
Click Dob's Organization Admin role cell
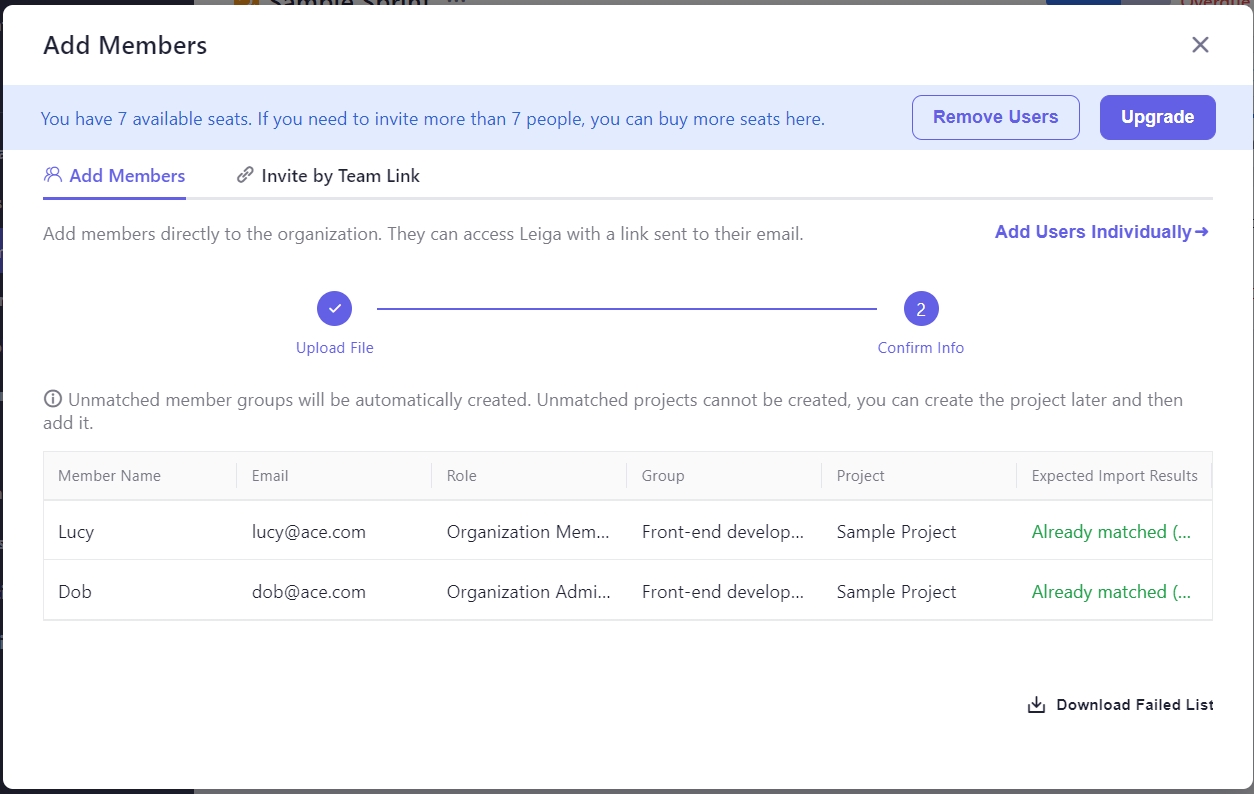coord(528,592)
